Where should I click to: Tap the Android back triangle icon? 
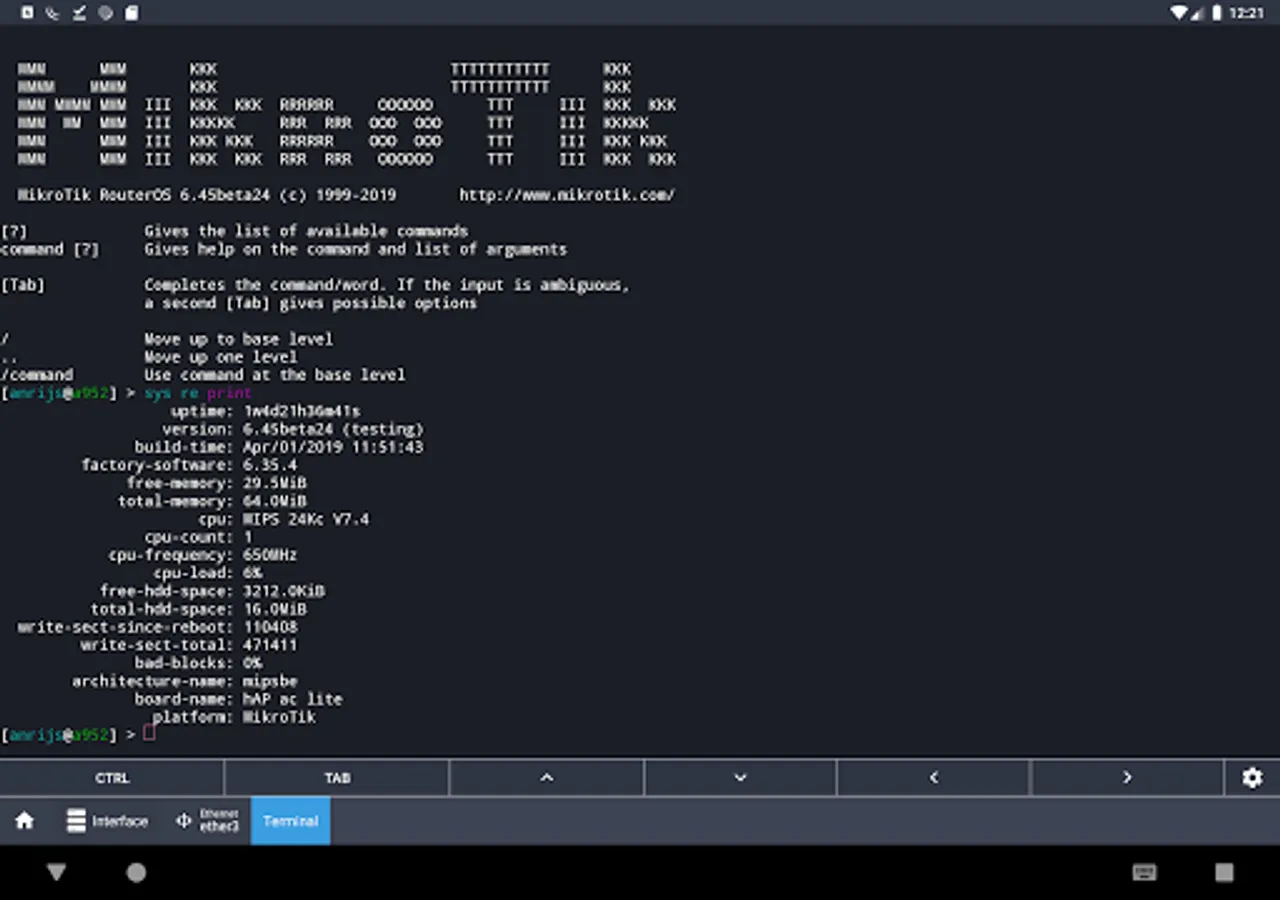click(56, 873)
